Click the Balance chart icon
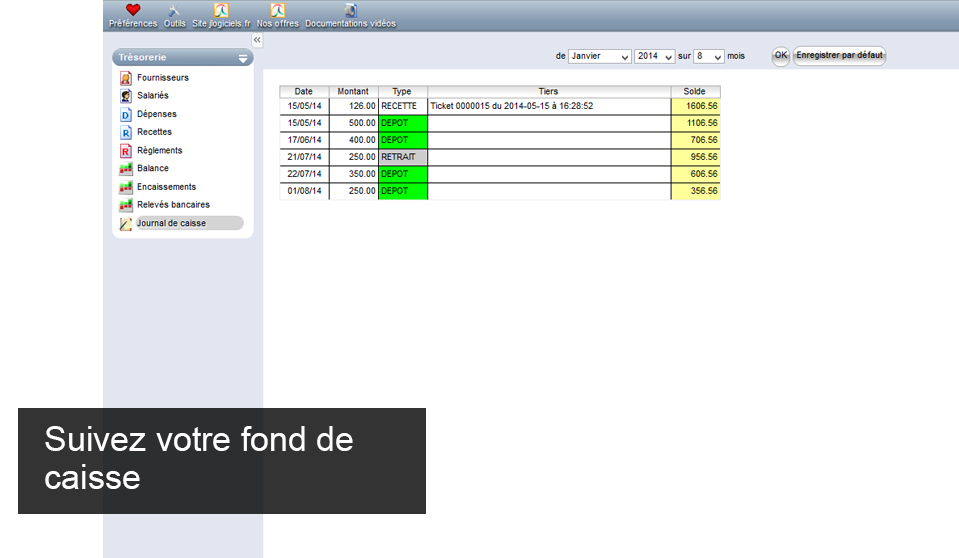959x558 pixels. point(125,168)
